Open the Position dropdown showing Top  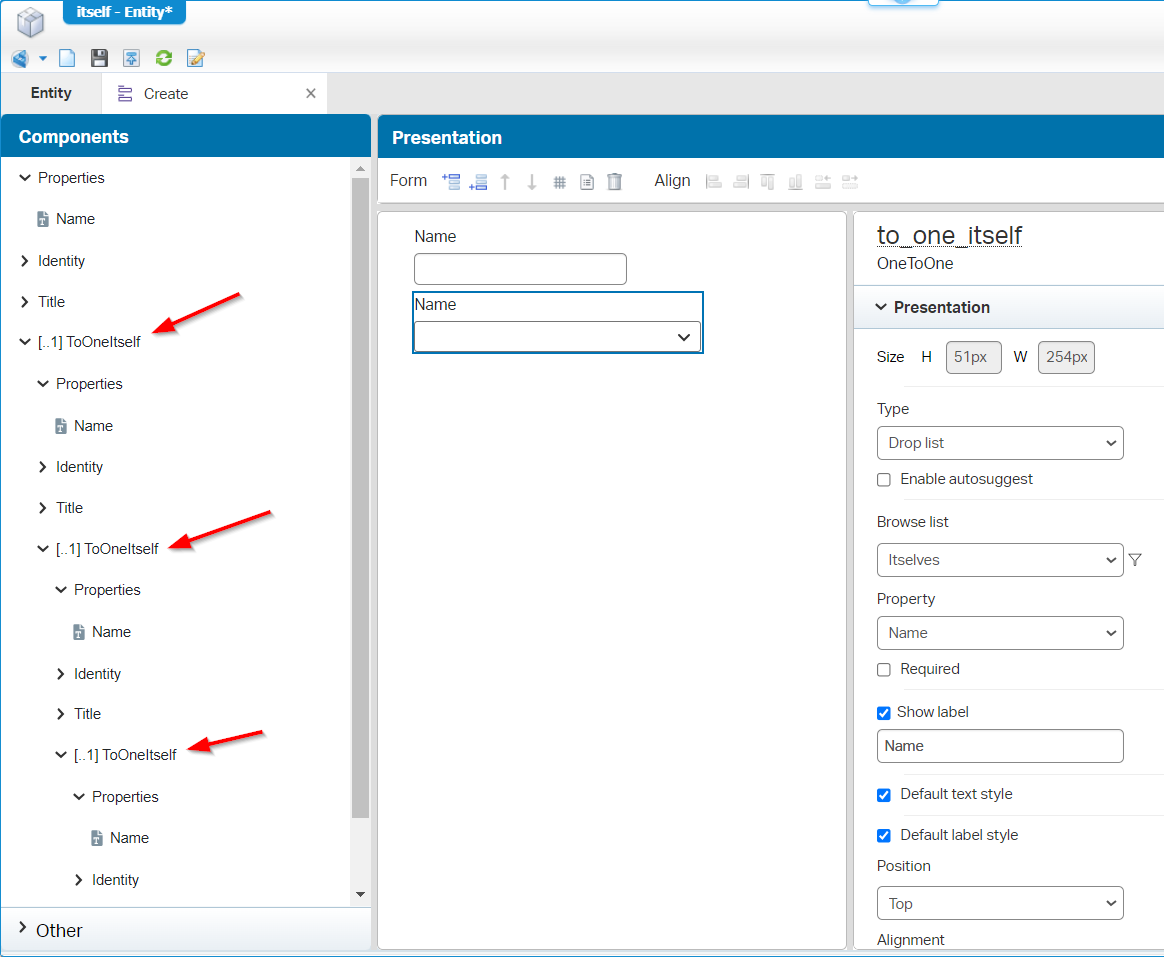point(999,903)
